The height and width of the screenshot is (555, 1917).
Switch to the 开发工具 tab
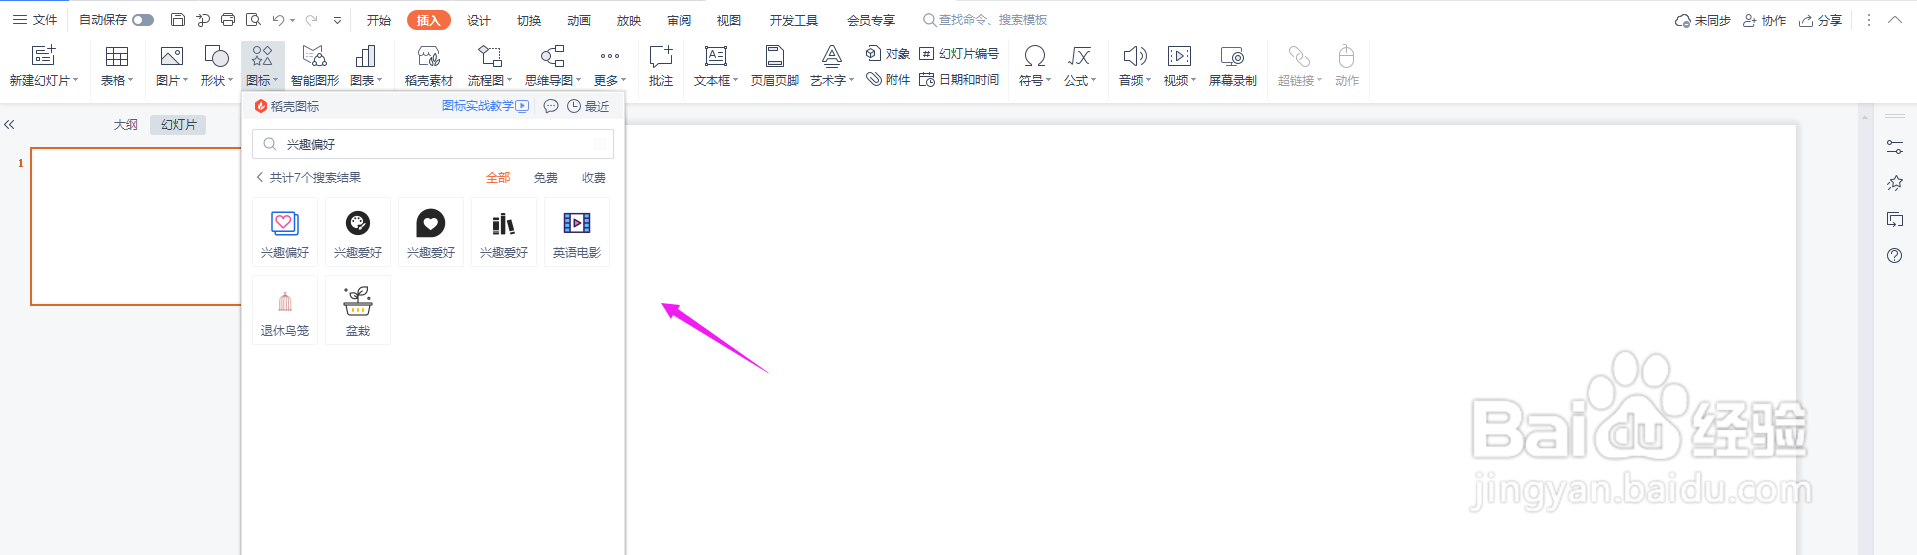794,20
